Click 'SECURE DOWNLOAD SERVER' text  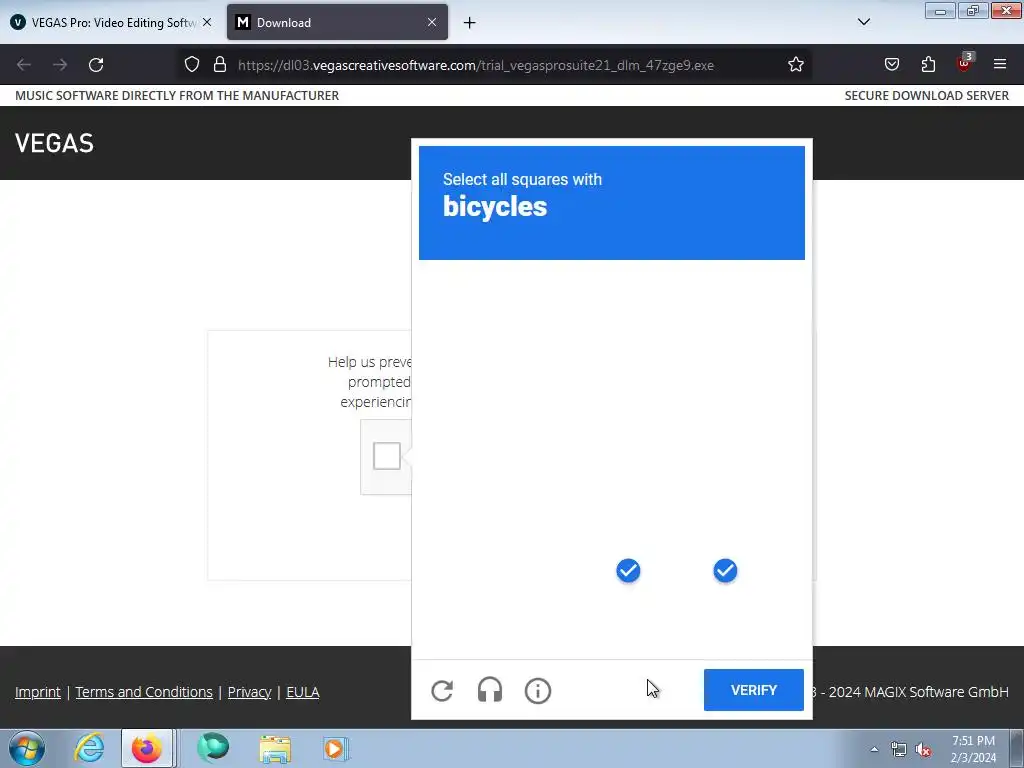click(926, 95)
